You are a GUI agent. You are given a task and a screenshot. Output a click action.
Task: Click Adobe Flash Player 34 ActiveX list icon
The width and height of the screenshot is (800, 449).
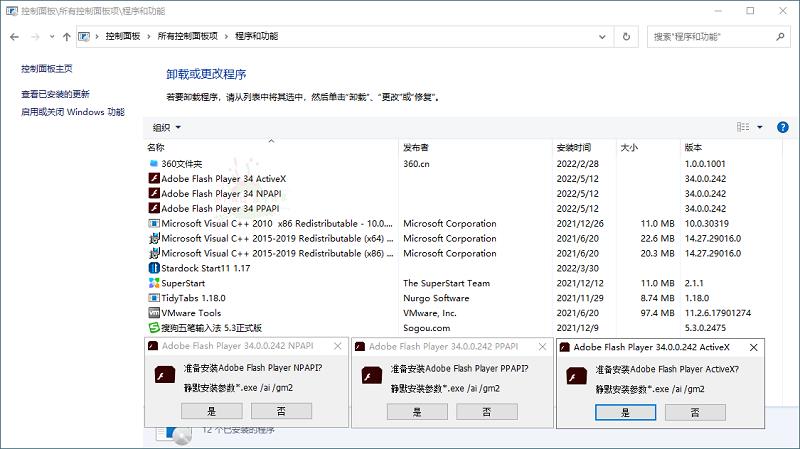coord(153,178)
